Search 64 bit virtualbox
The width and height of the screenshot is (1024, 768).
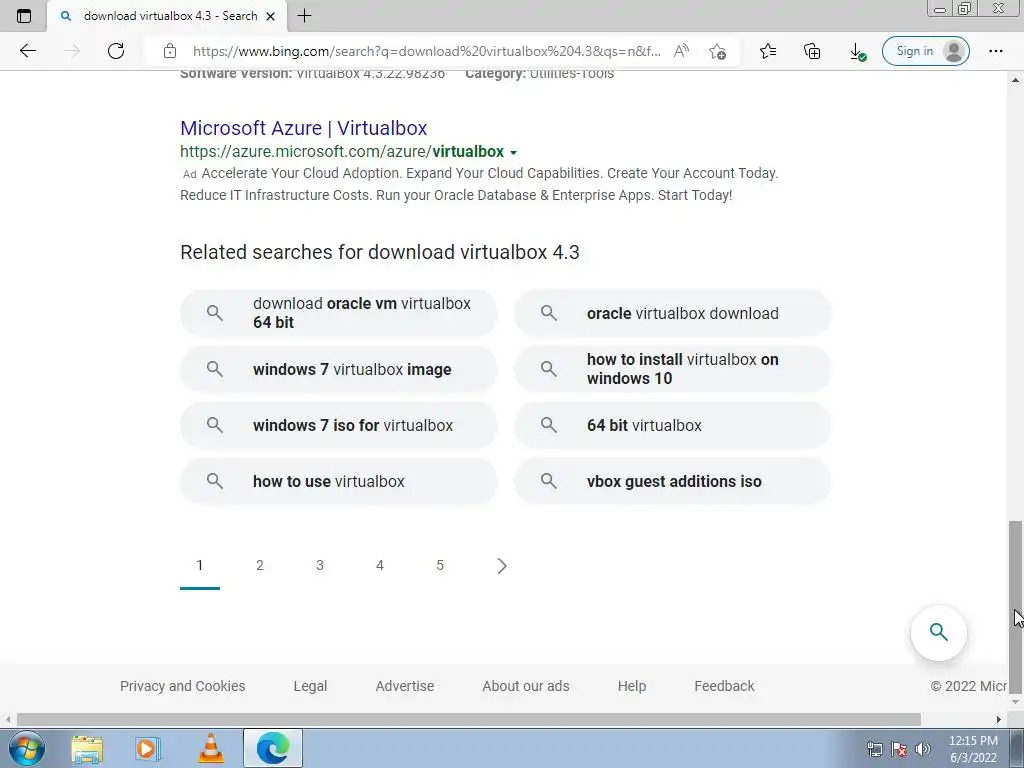tap(673, 425)
